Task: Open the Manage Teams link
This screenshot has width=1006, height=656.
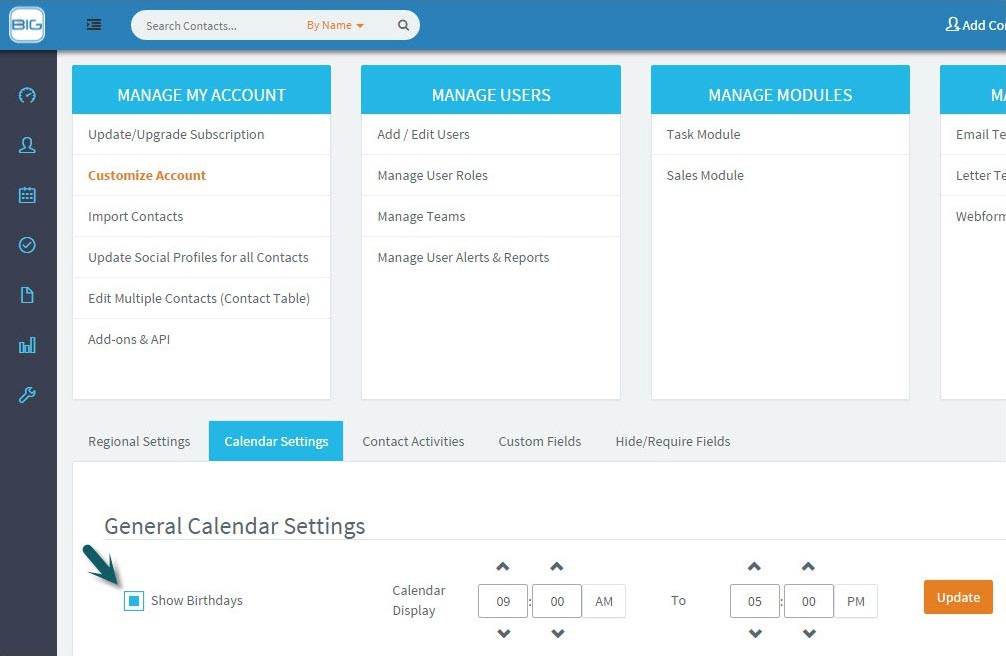Action: pyautogui.click(x=422, y=217)
